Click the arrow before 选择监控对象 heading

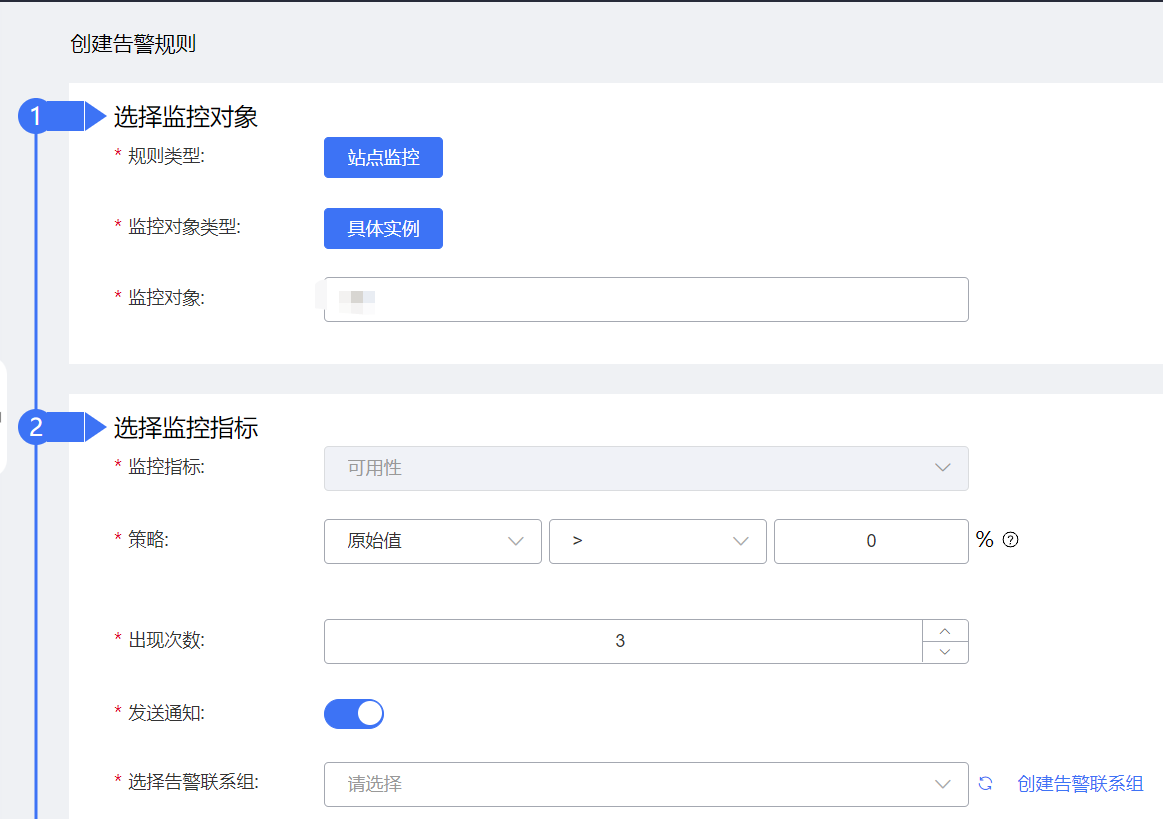pyautogui.click(x=95, y=117)
